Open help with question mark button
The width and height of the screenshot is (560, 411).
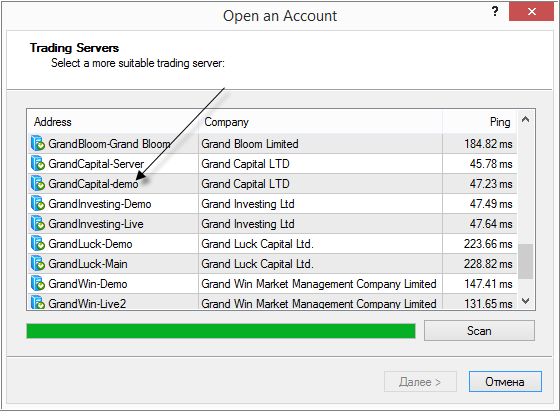coord(495,11)
